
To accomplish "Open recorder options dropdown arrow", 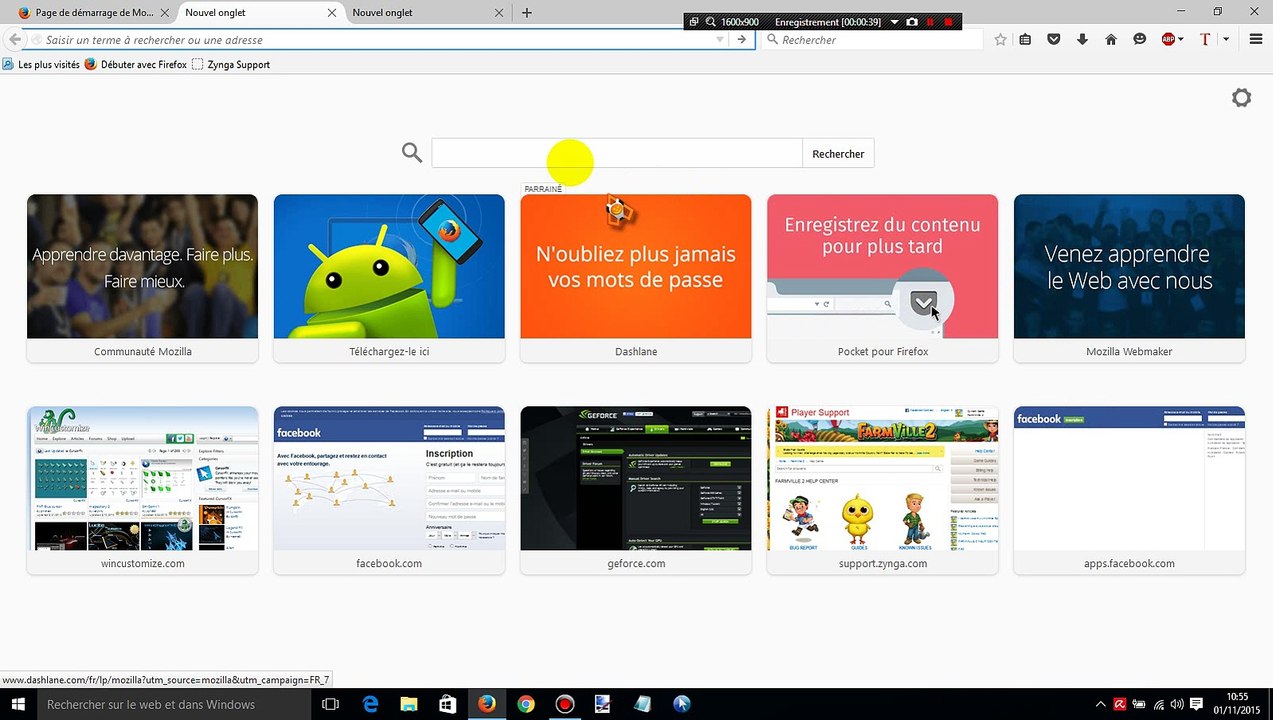I will pos(894,22).
